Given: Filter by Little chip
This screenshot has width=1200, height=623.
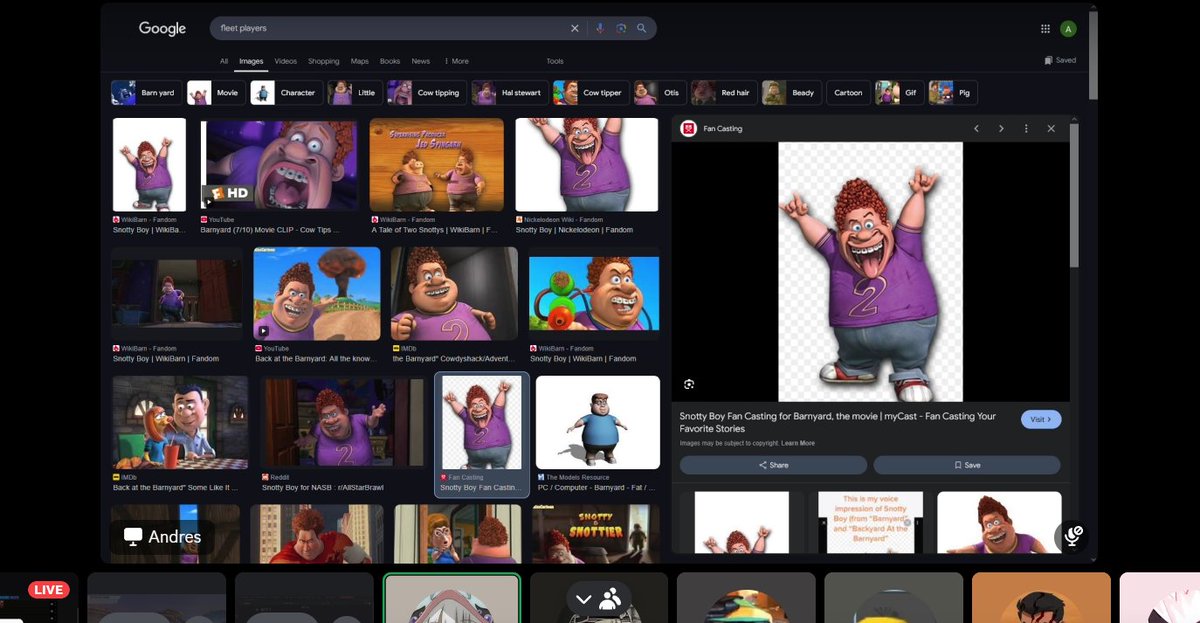Looking at the screenshot, I should (x=355, y=93).
